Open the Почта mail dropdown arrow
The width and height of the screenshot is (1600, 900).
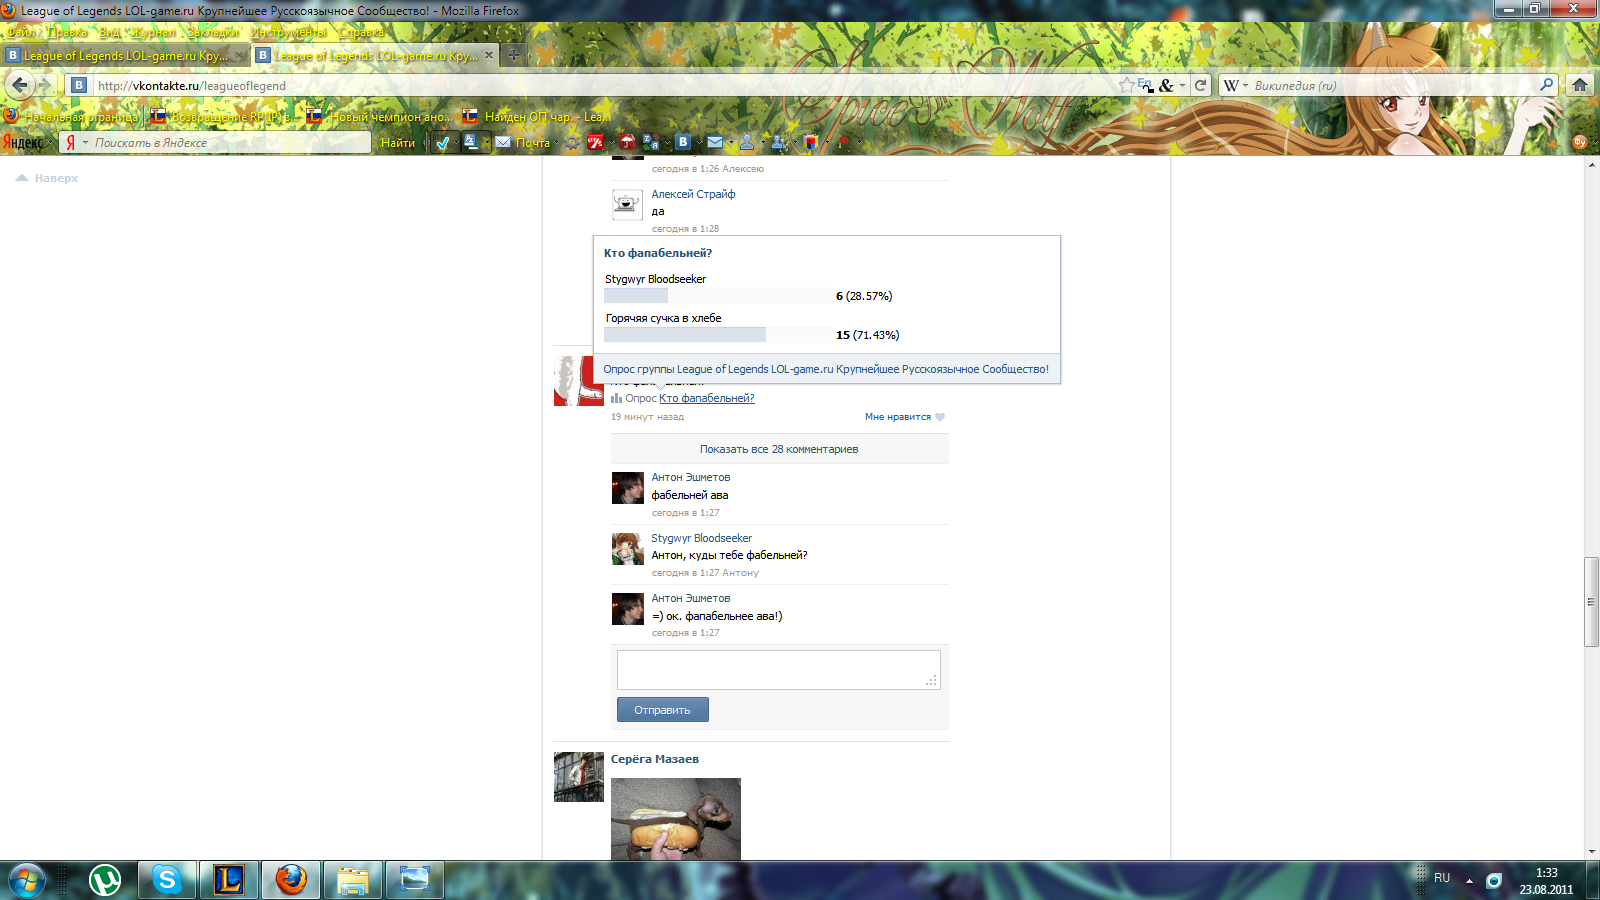[557, 143]
